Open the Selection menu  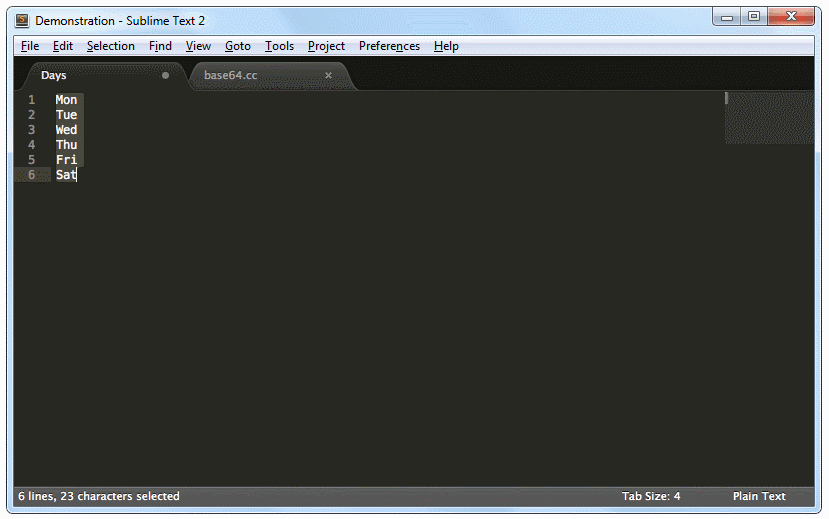pyautogui.click(x=110, y=46)
